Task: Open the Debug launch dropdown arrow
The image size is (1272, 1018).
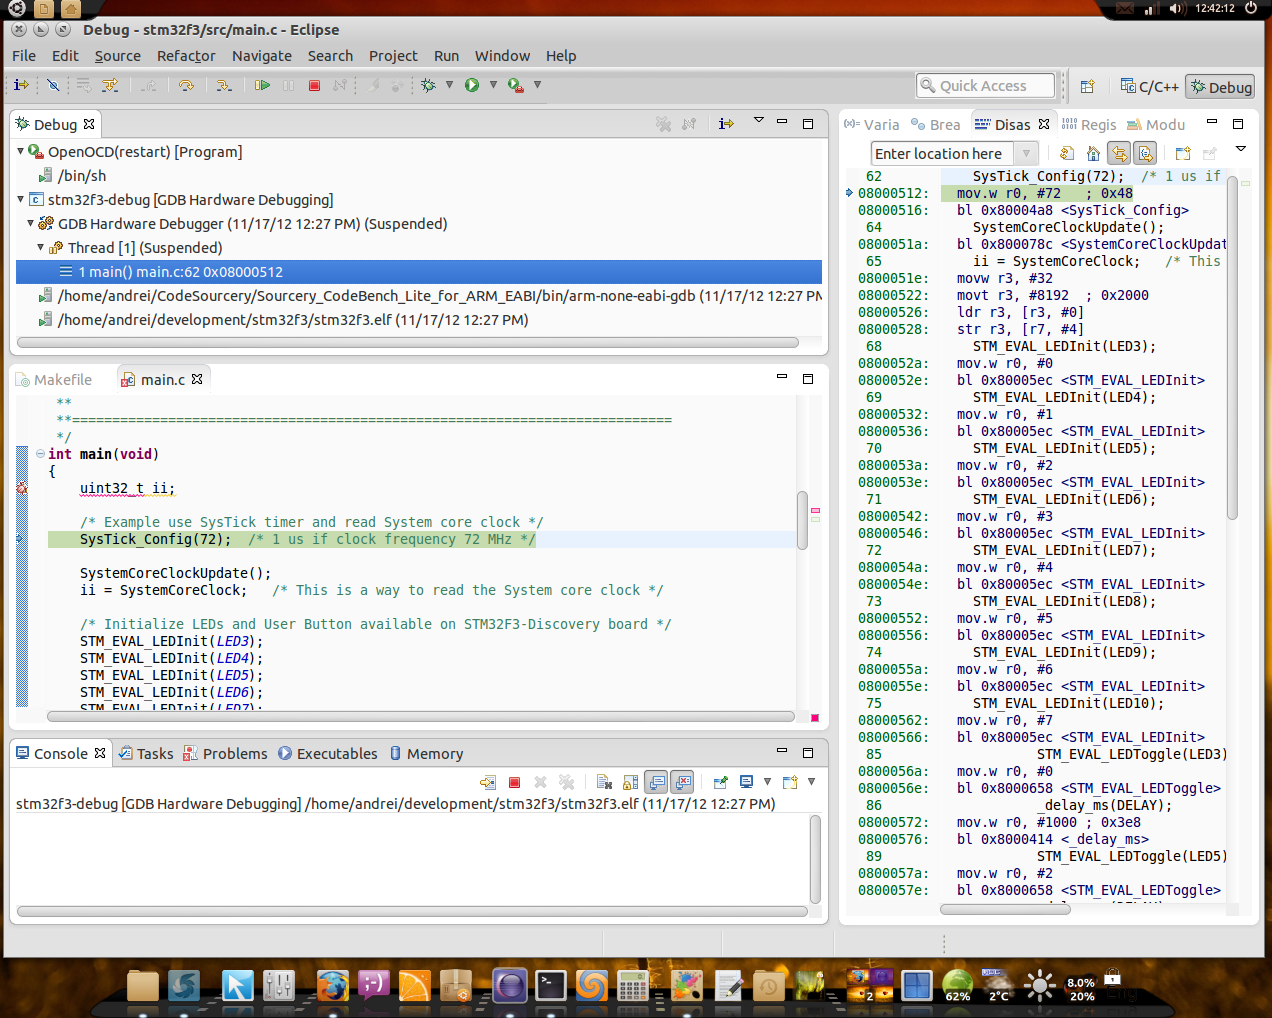Action: point(449,85)
